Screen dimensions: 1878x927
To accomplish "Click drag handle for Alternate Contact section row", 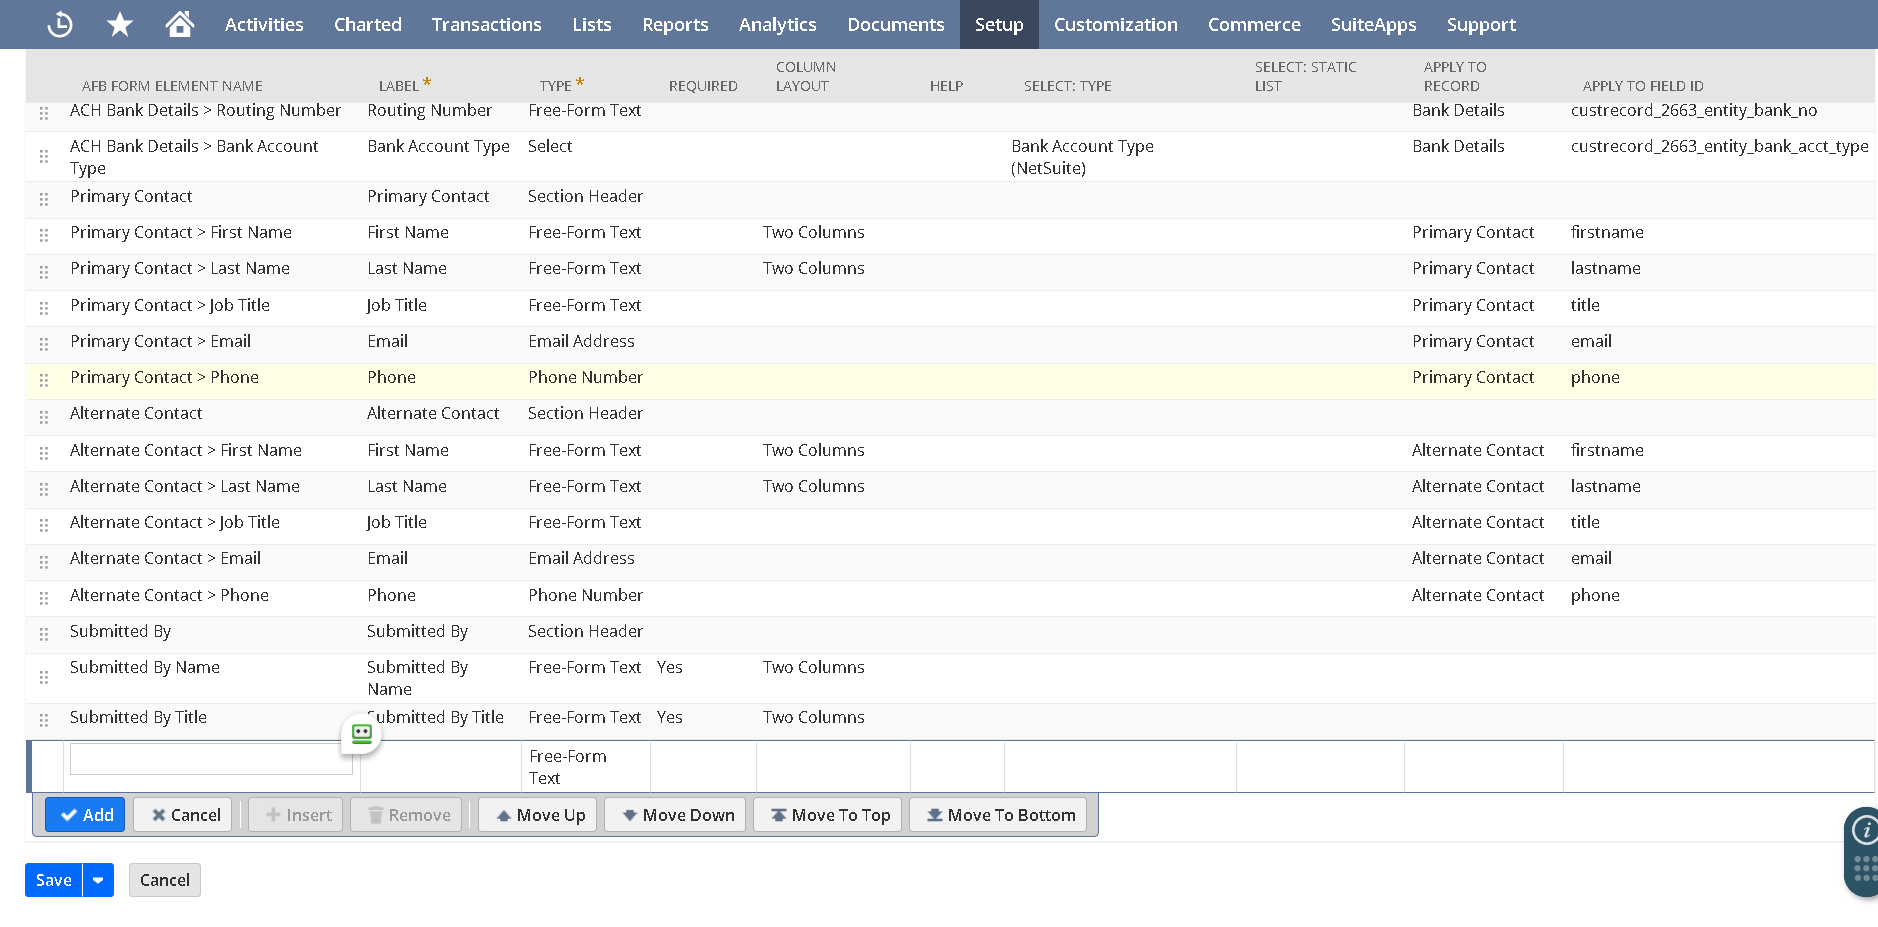I will (x=44, y=416).
